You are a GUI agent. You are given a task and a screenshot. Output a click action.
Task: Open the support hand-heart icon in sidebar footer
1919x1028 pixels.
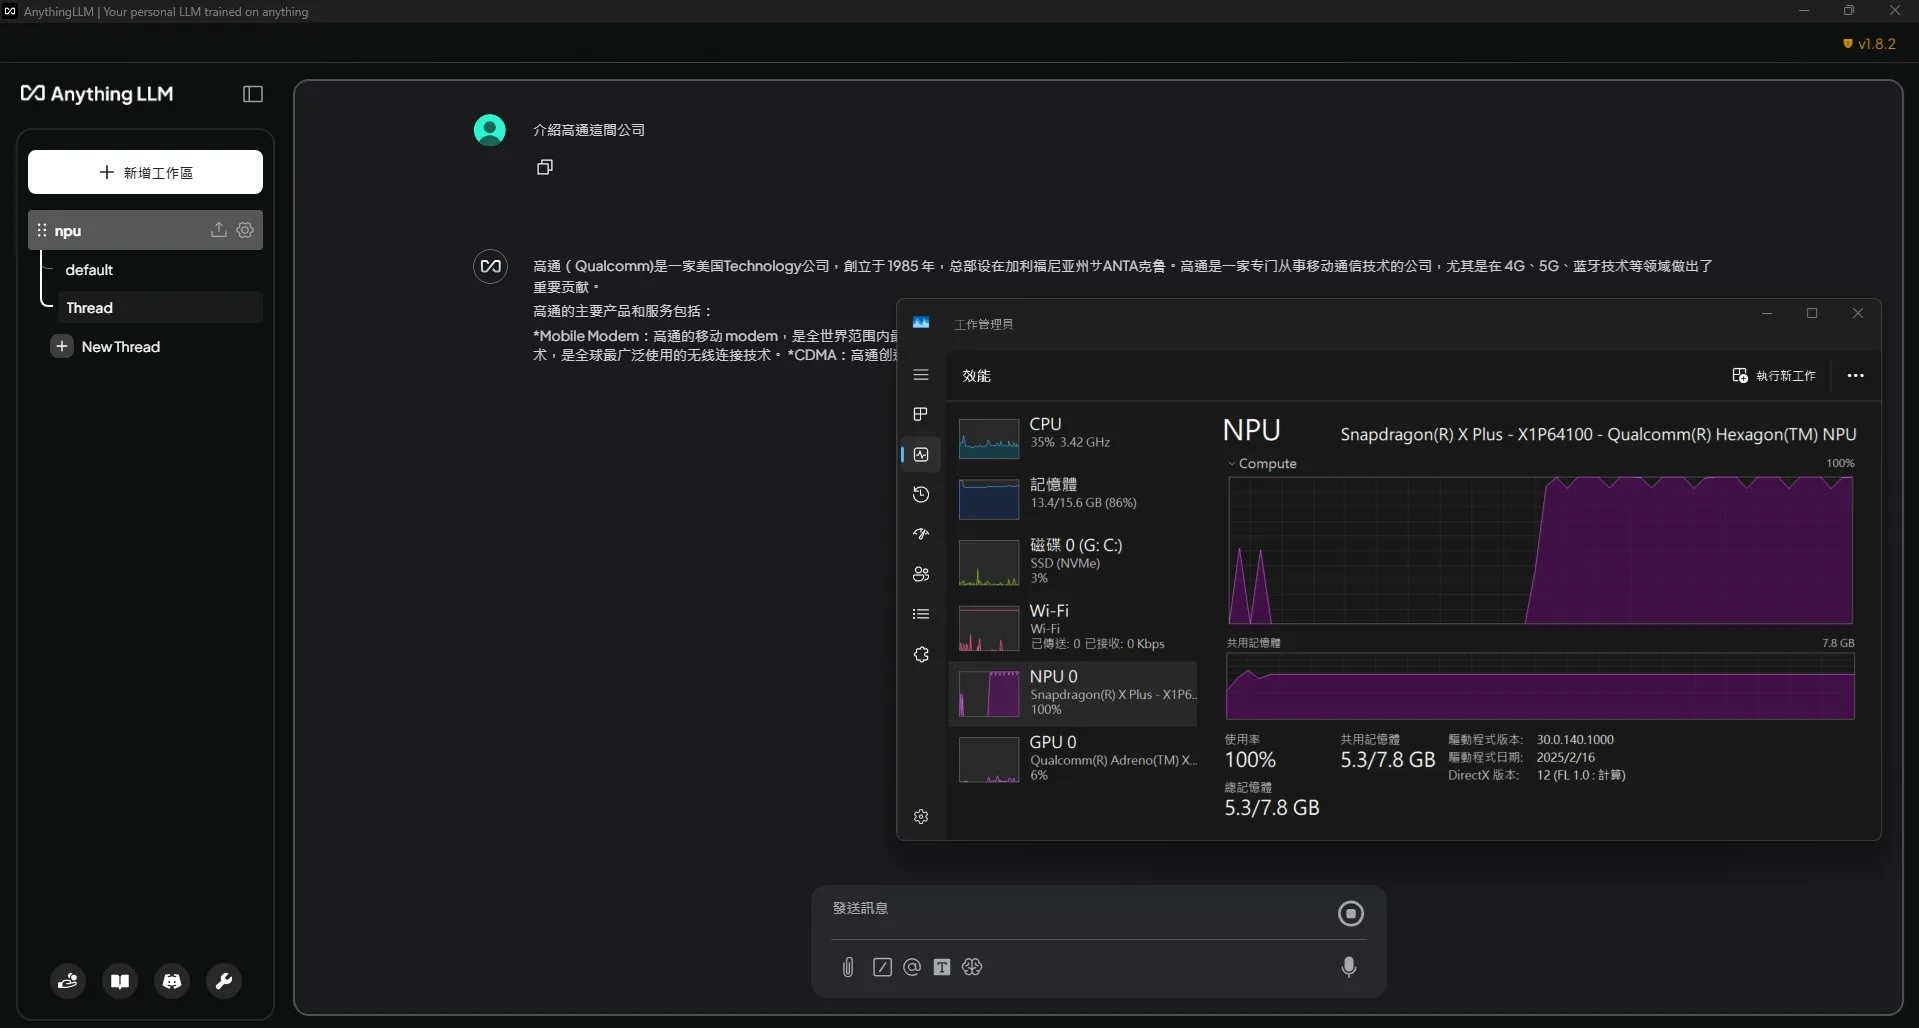[68, 981]
